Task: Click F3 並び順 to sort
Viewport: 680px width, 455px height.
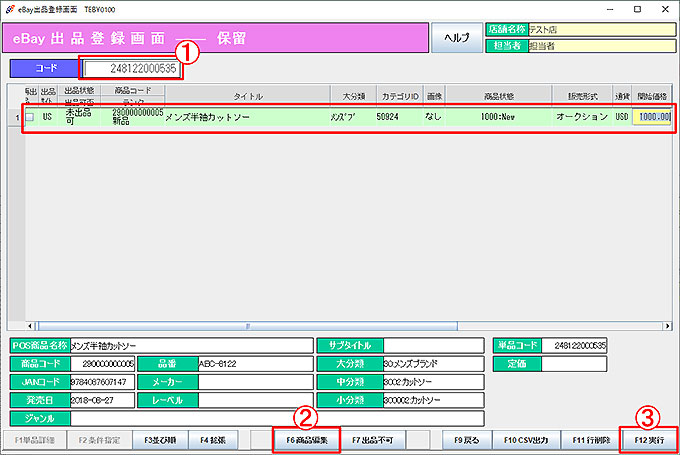Action: coord(159,439)
